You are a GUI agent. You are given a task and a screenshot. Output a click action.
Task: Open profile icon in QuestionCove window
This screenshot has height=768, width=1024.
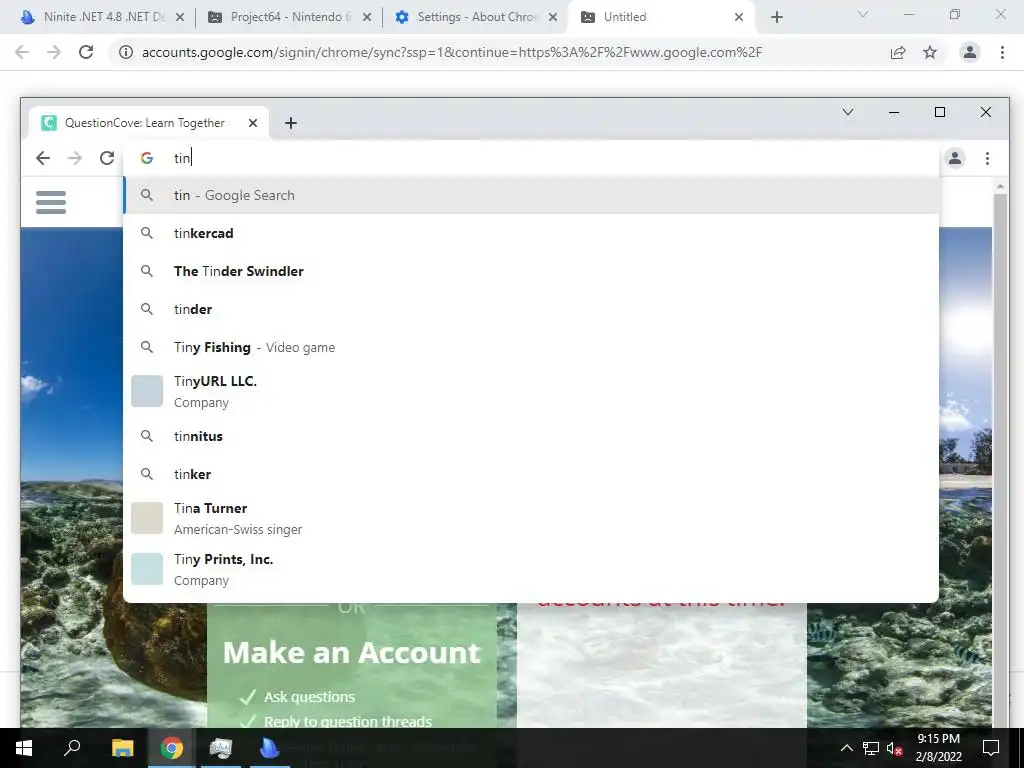pyautogui.click(x=955, y=158)
